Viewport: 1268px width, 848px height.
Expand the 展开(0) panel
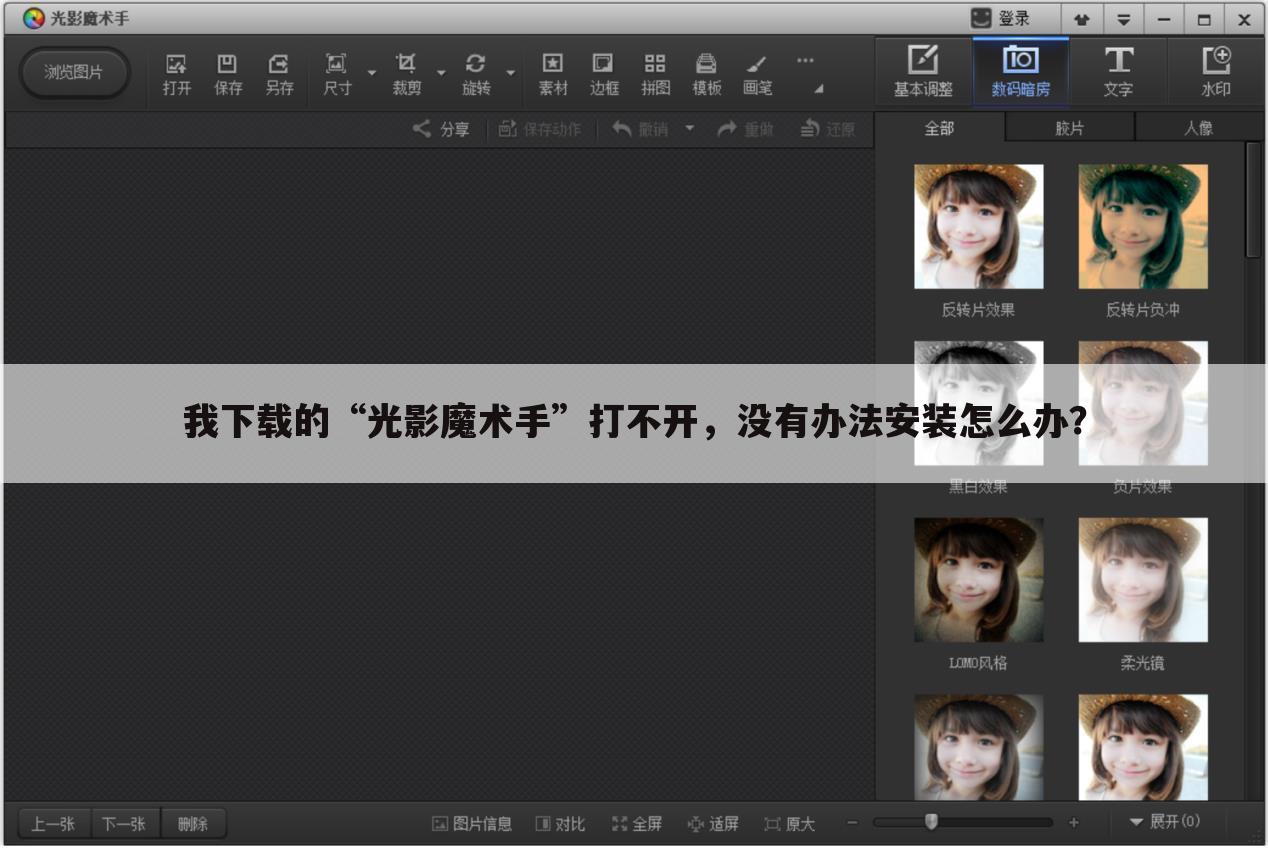[x=1165, y=822]
